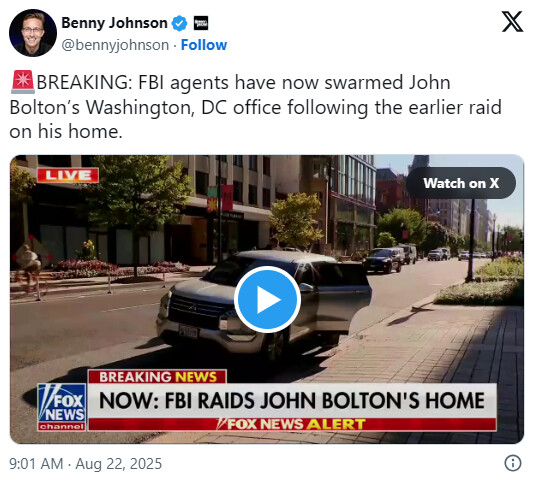Screen dimensions: 538x483
Task: Follow Benny Johnson
Action: point(204,45)
